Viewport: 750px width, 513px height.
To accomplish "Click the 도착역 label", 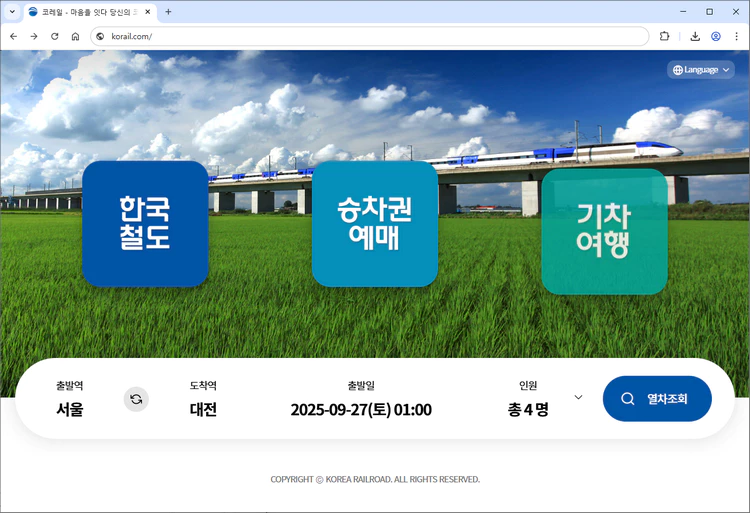I will [203, 385].
